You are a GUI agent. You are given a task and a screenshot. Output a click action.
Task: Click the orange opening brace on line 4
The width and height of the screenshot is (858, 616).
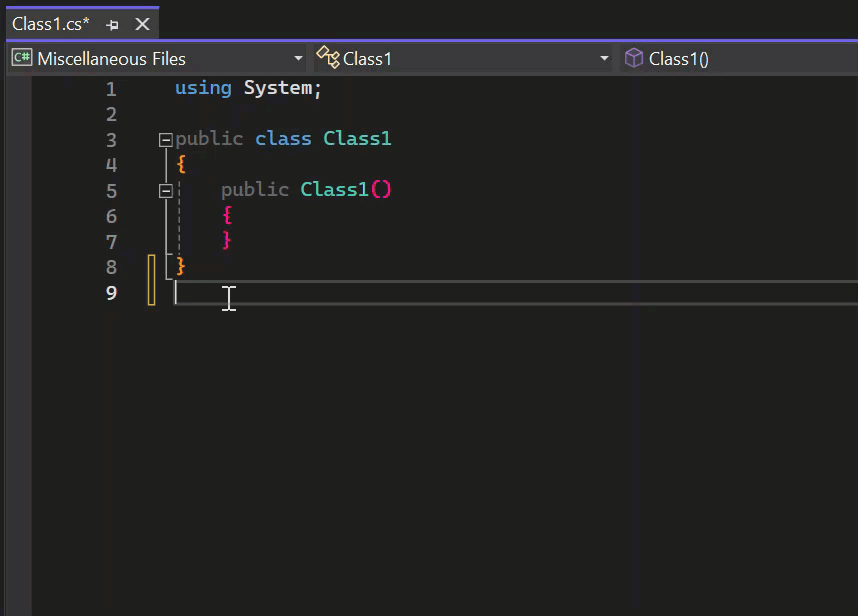click(x=181, y=165)
